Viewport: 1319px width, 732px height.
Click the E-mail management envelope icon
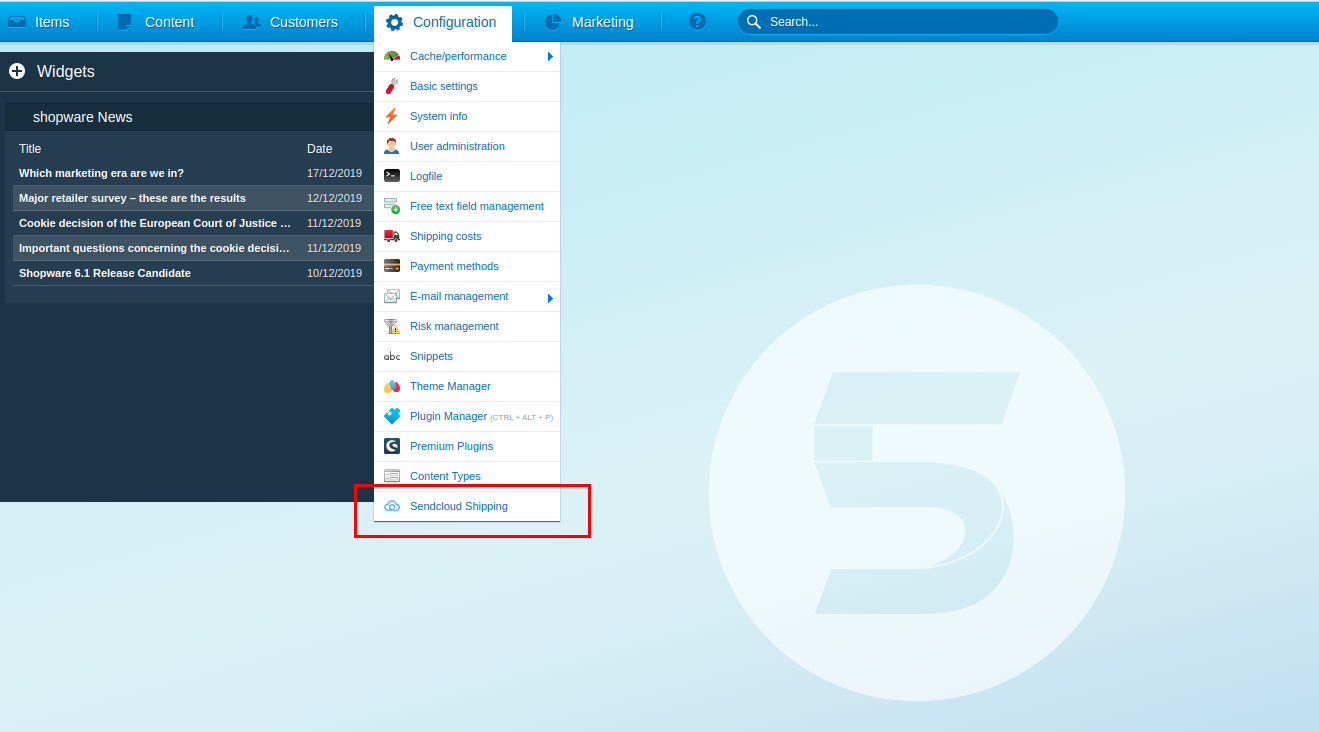coord(392,297)
